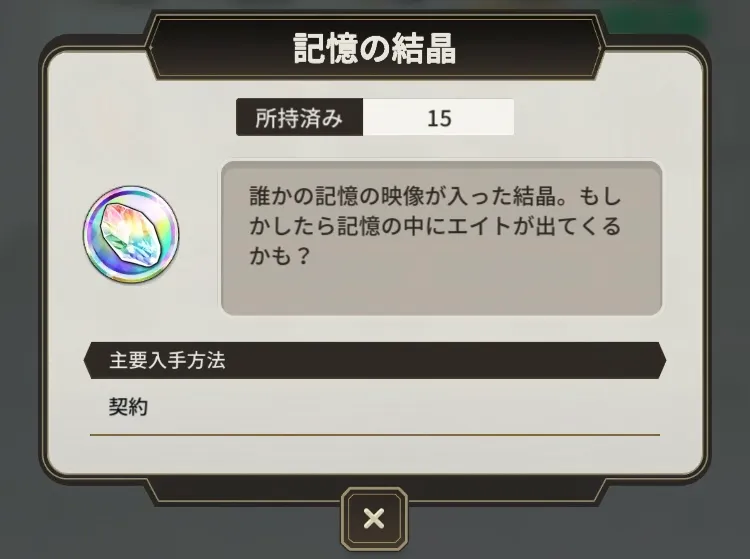Click the 主要入手方法 section header bar
The image size is (750, 559).
coord(375,361)
